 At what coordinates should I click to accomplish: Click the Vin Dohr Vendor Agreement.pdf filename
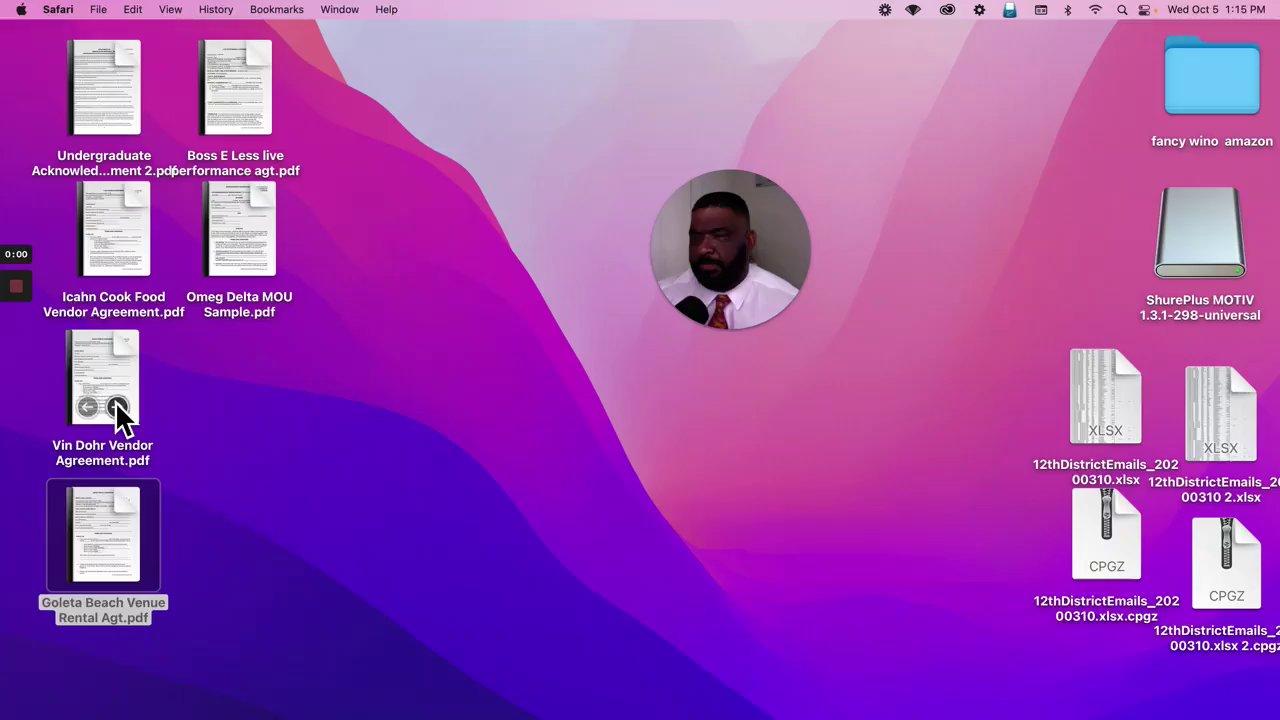click(102, 453)
